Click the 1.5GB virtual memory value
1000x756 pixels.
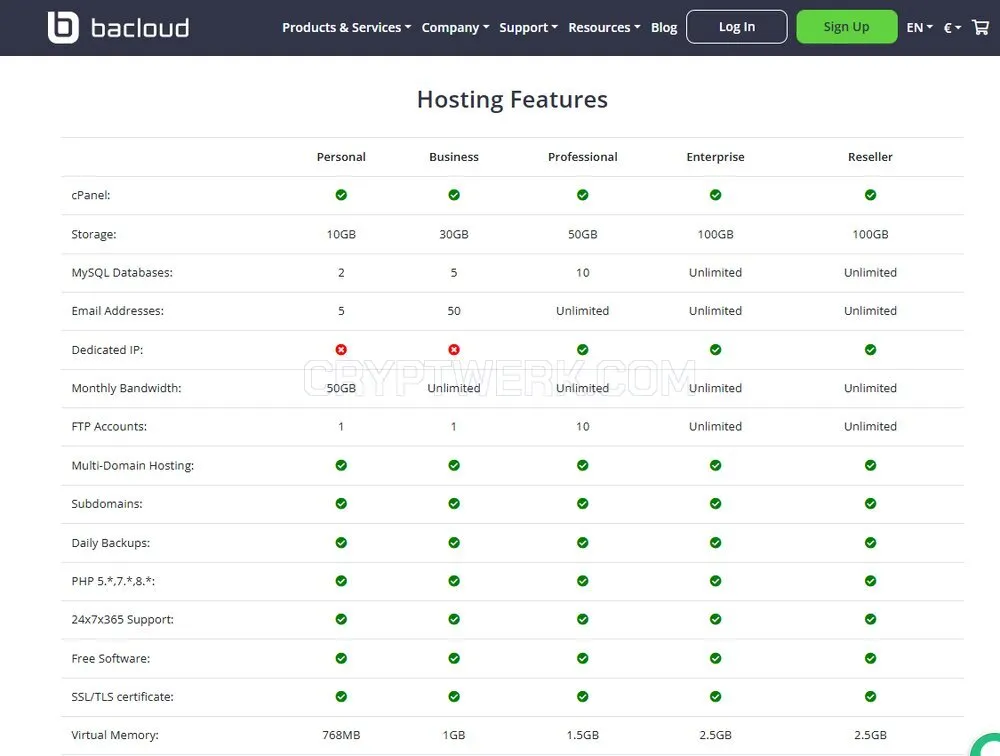point(582,735)
